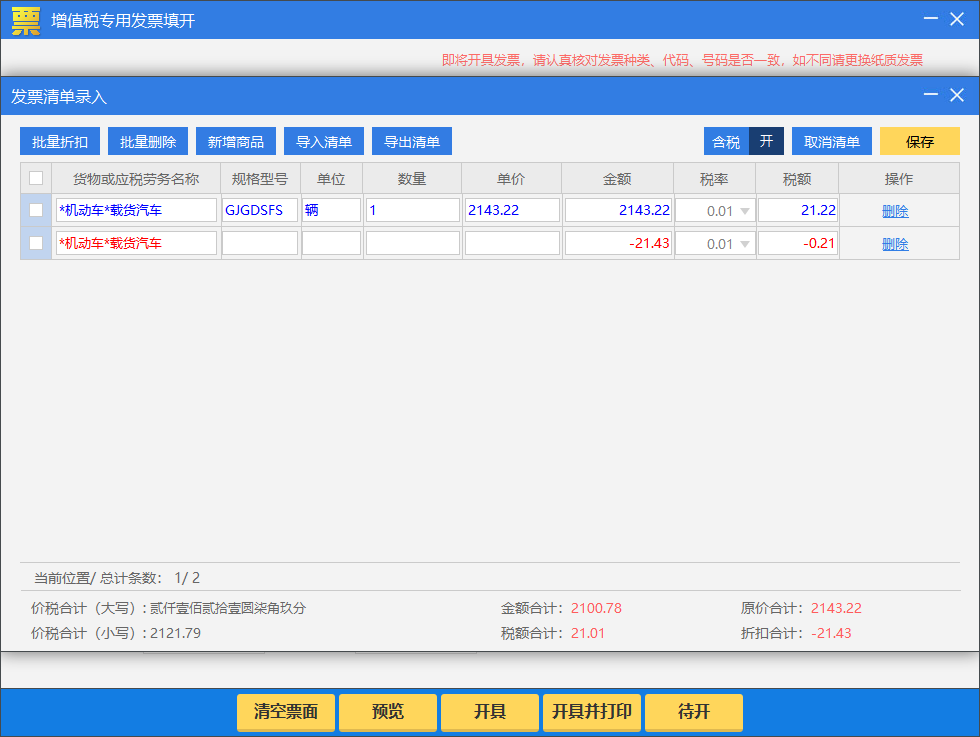Expand the first row 税率 dropdown

744,211
